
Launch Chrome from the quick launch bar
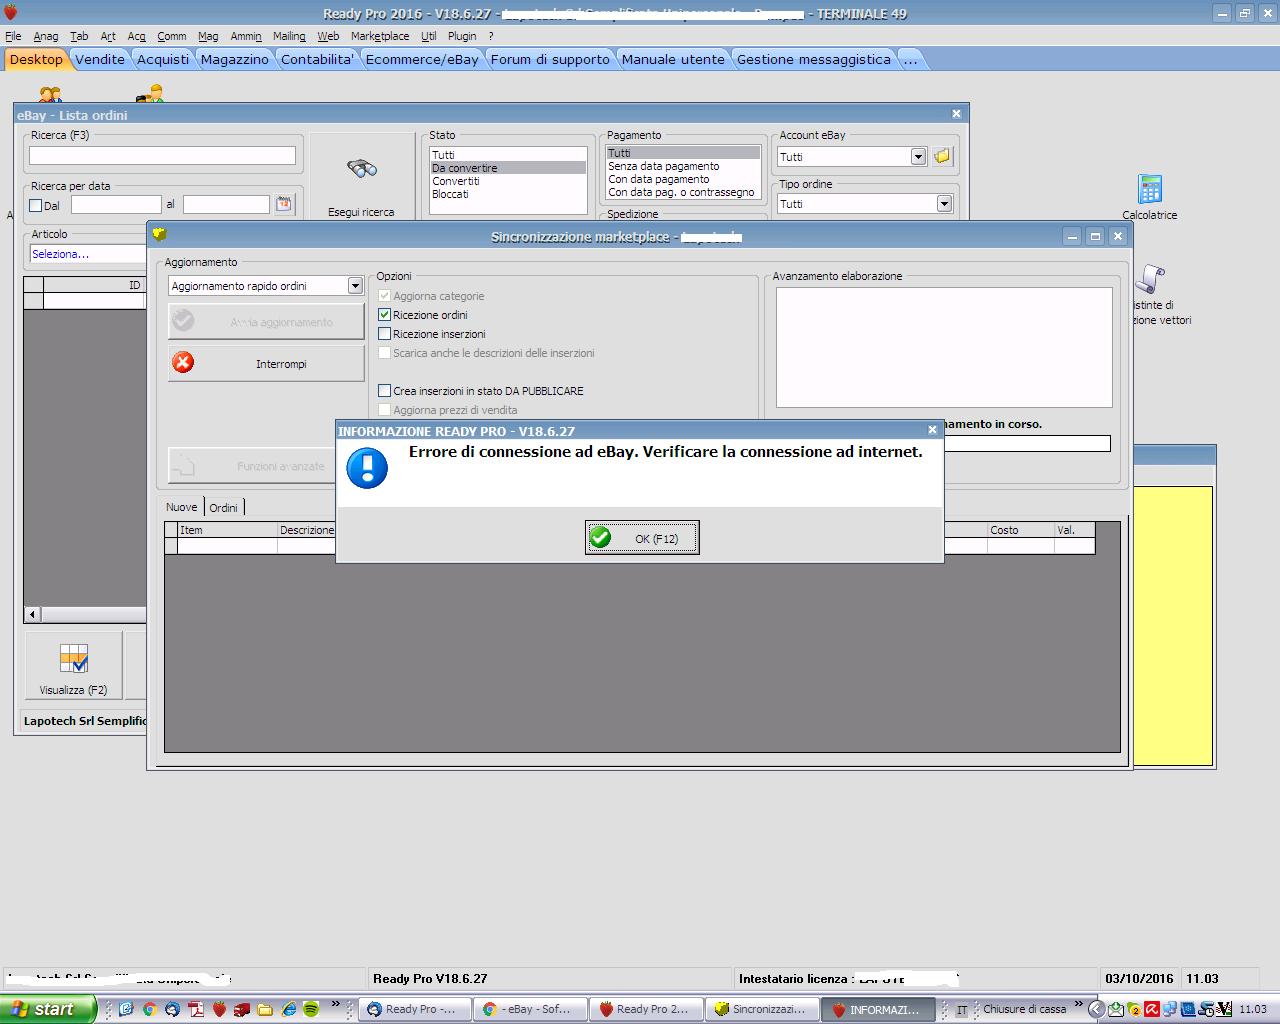[x=149, y=1010]
